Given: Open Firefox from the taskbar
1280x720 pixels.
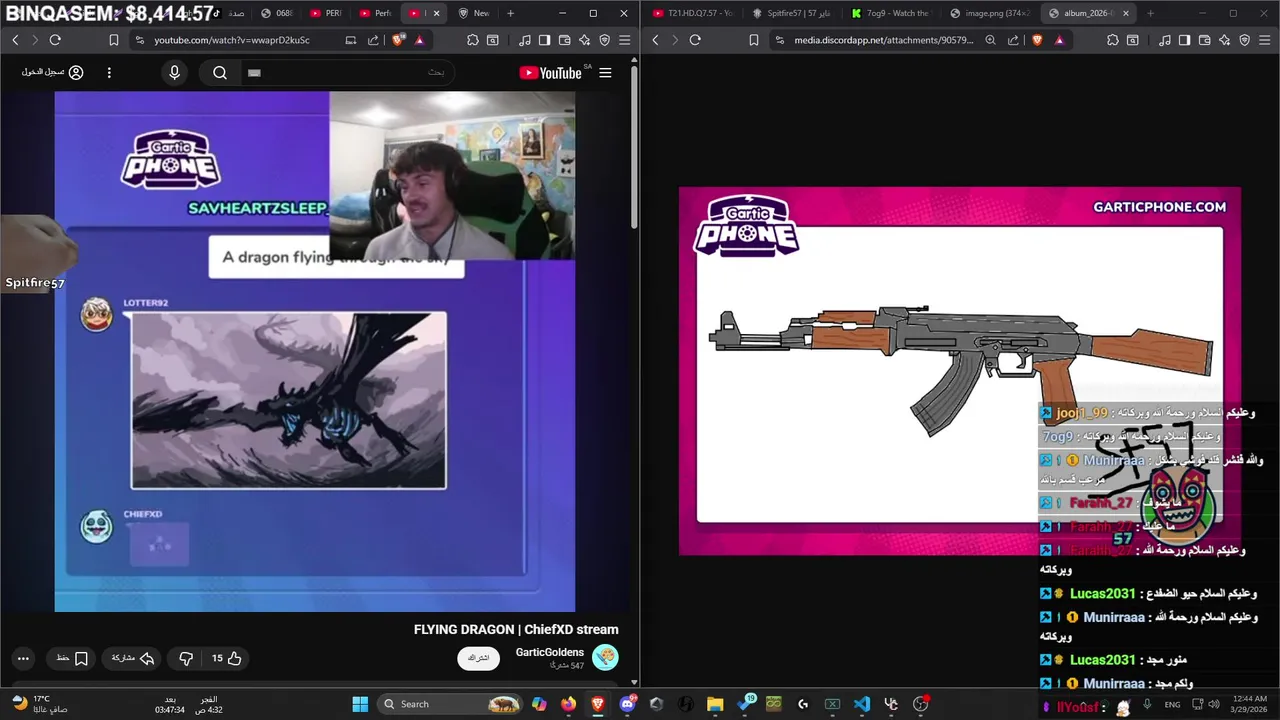Looking at the screenshot, I should click(569, 704).
